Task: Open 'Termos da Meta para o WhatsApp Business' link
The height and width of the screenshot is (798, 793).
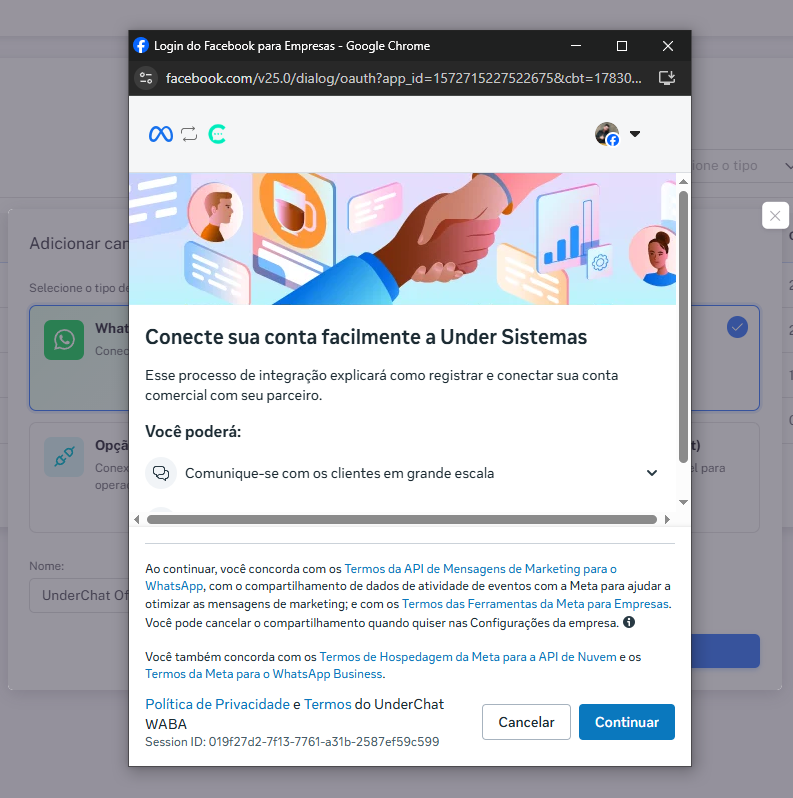Action: point(264,674)
